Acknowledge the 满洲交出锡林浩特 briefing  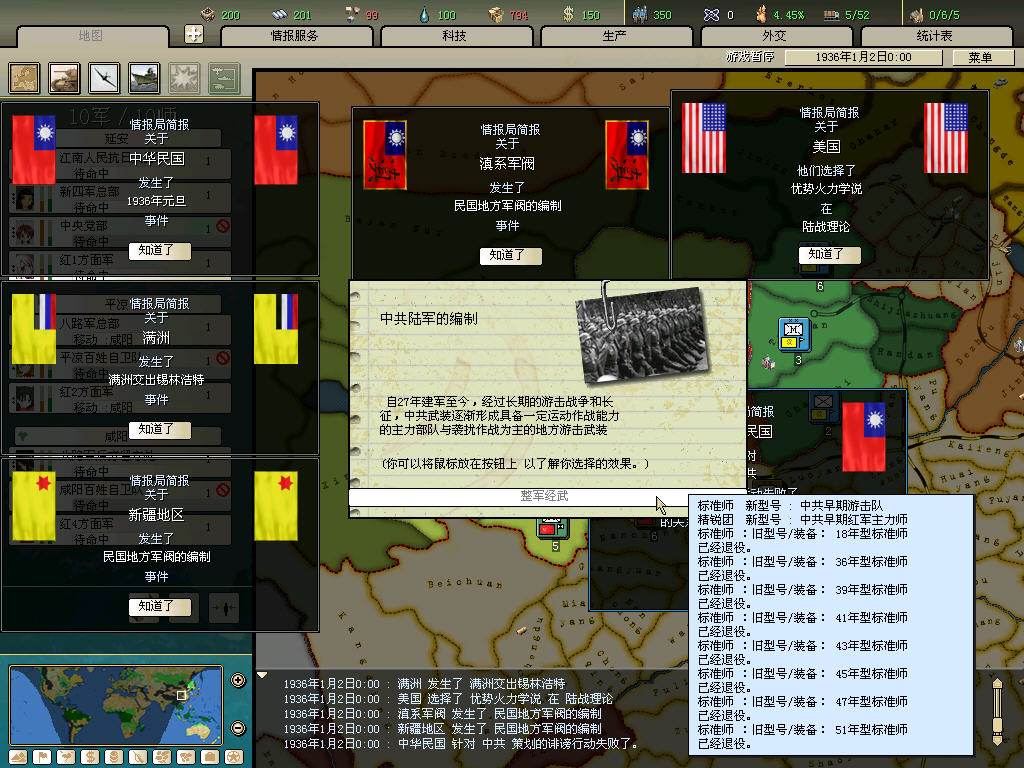(159, 430)
